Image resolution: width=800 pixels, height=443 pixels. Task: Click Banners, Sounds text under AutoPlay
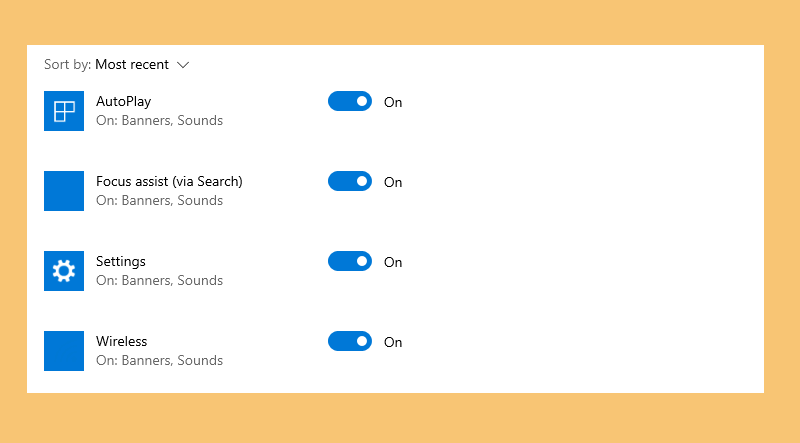(172, 120)
